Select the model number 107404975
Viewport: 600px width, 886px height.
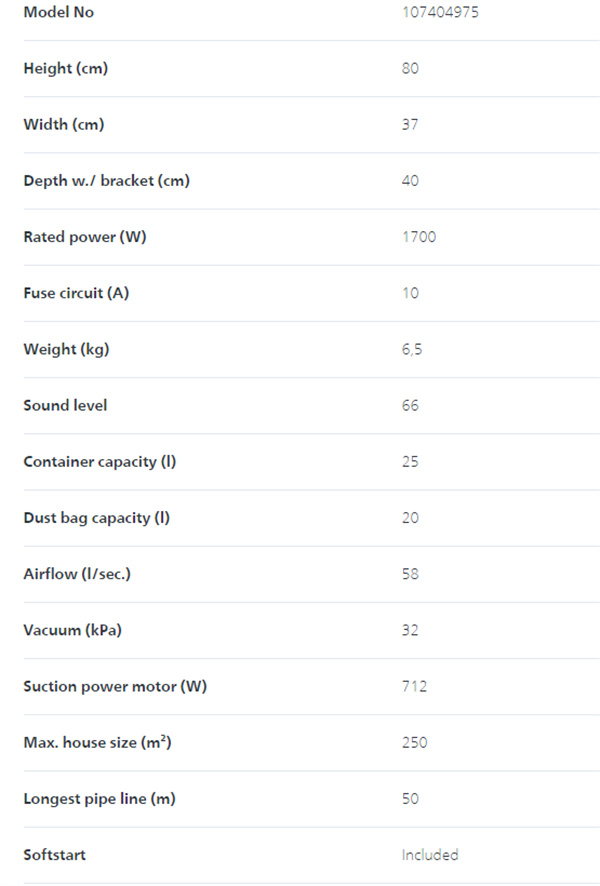pyautogui.click(x=440, y=12)
